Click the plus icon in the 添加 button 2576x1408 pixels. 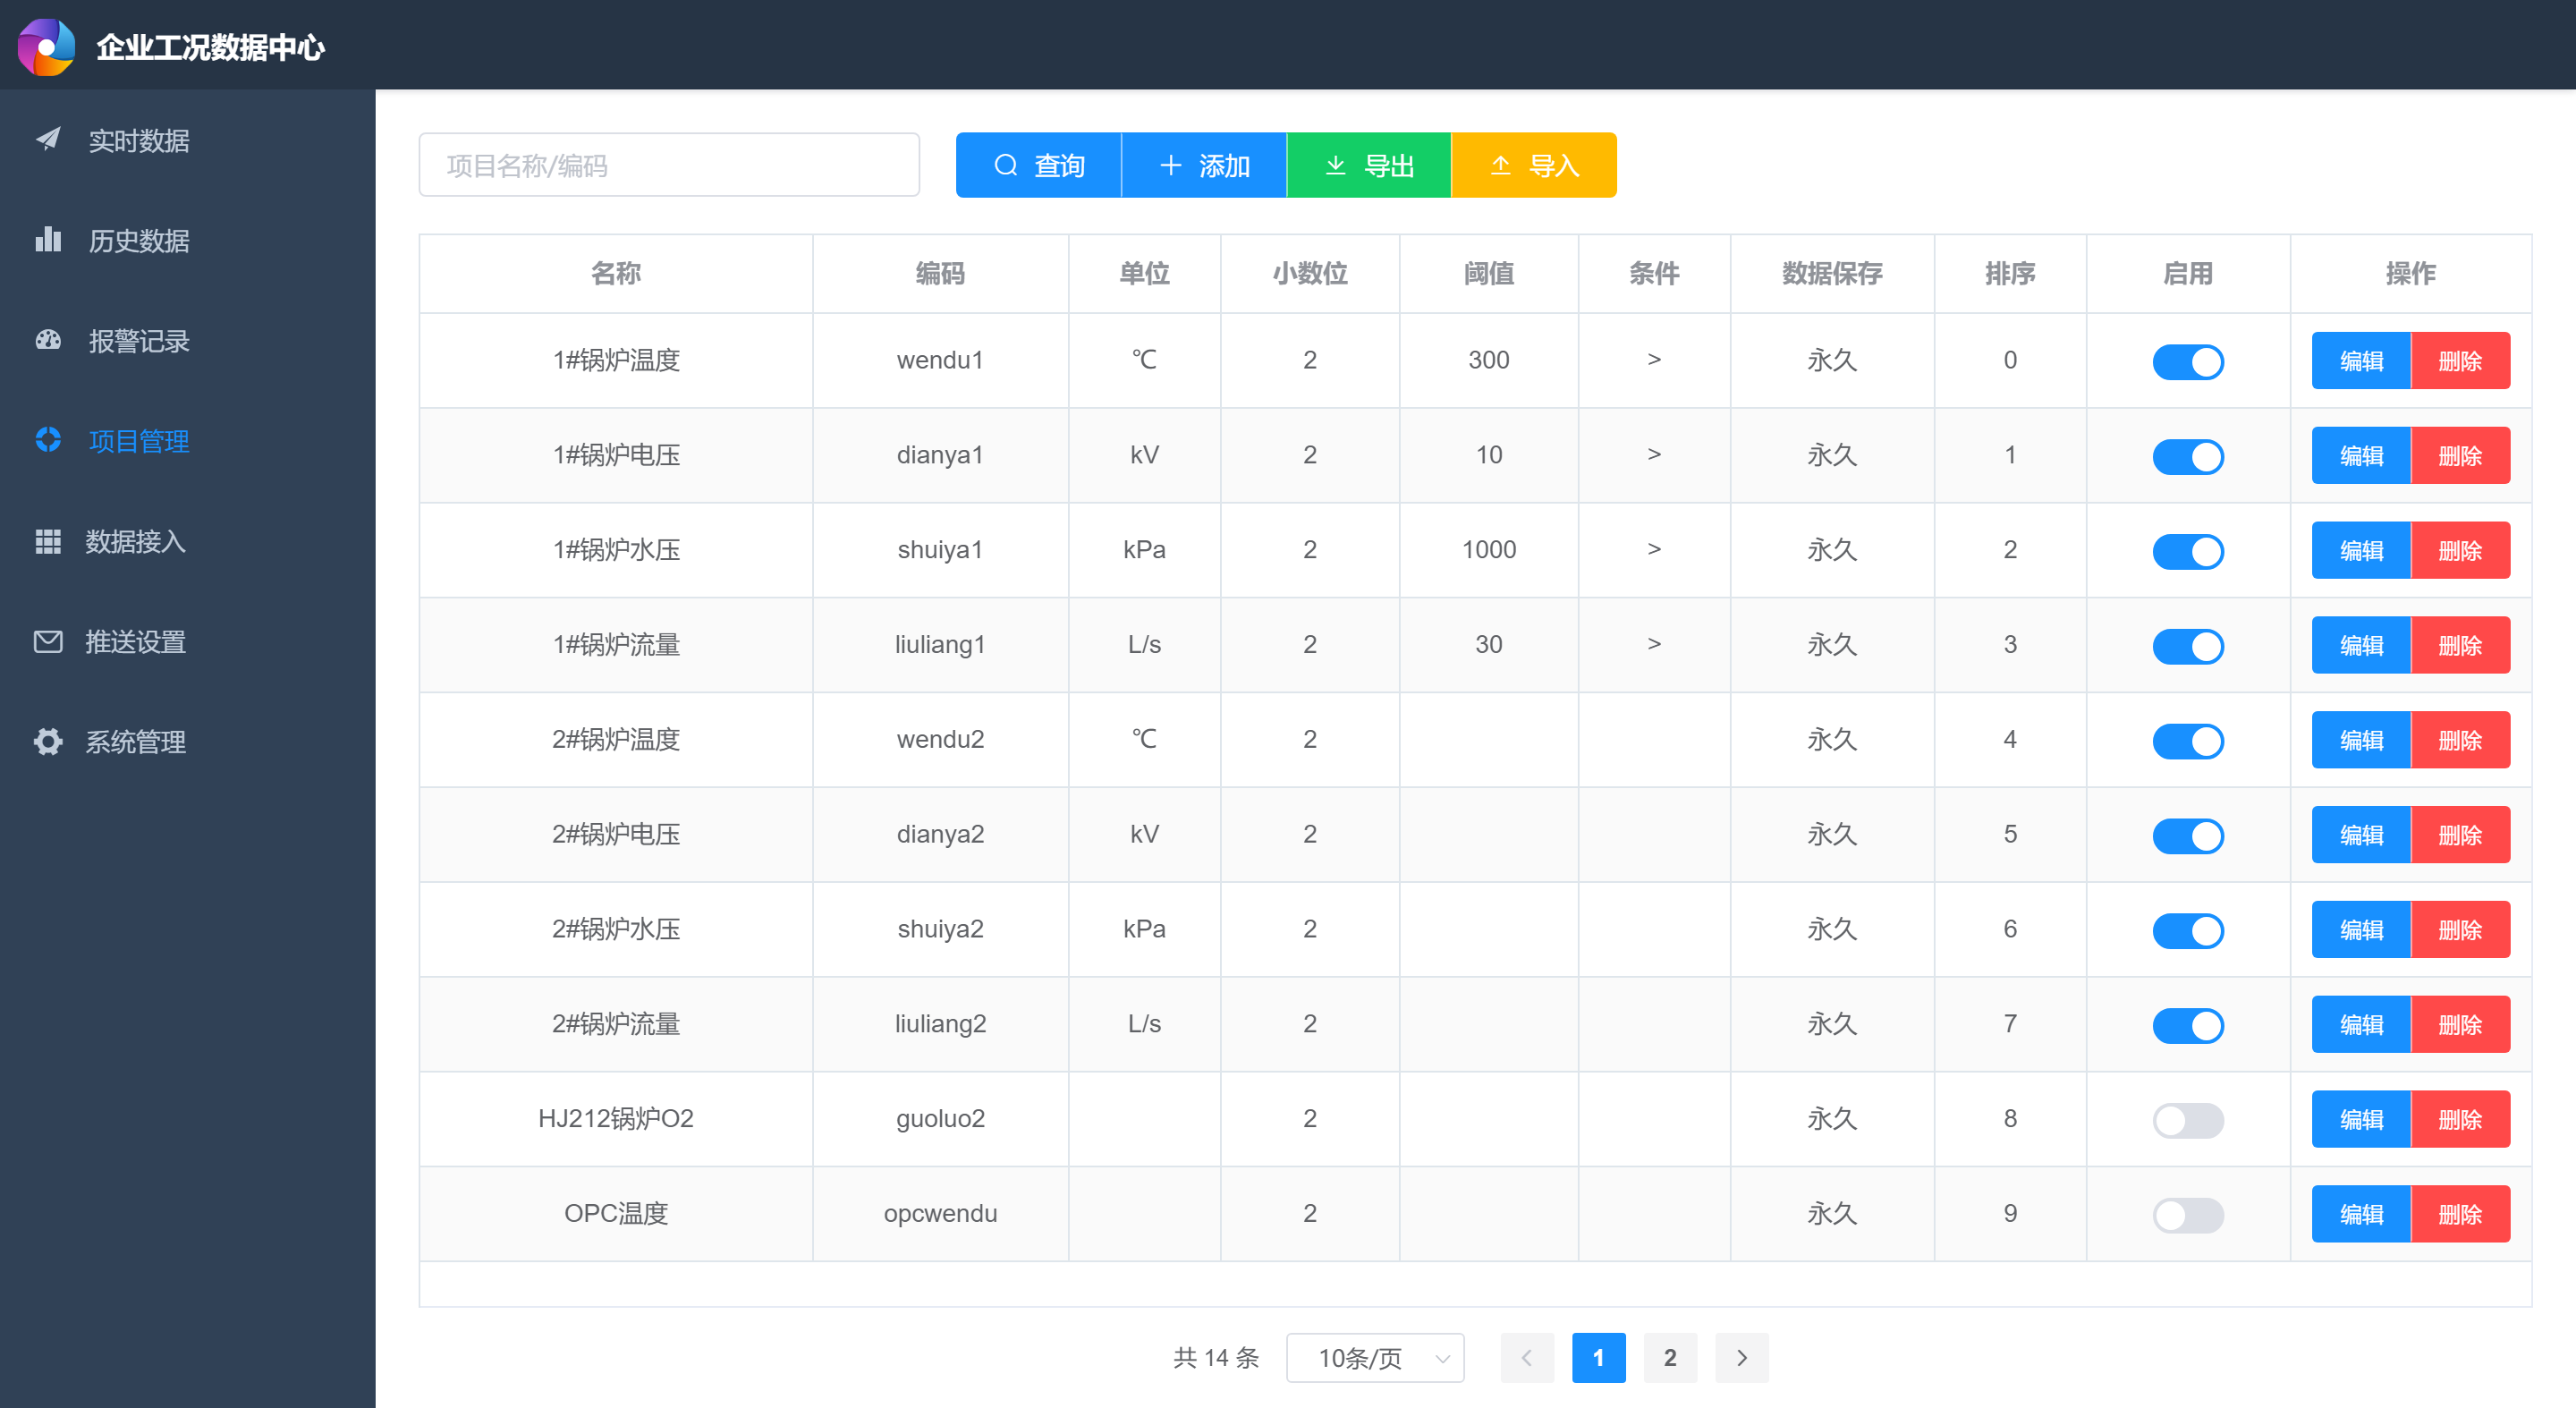[1170, 165]
